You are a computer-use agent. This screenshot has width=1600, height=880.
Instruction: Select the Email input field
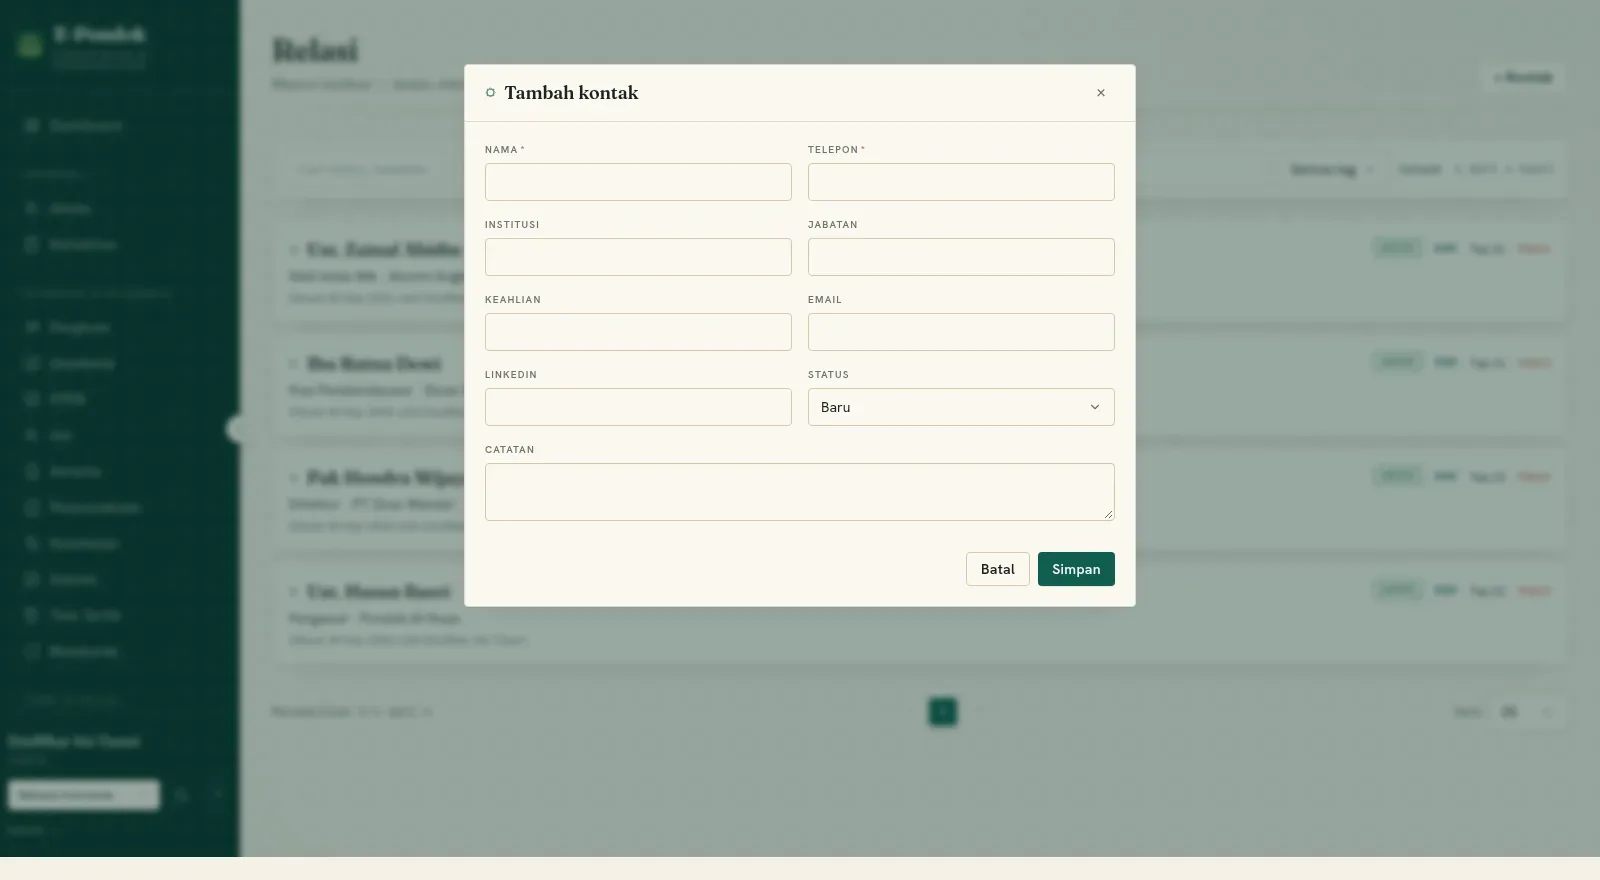(x=961, y=332)
